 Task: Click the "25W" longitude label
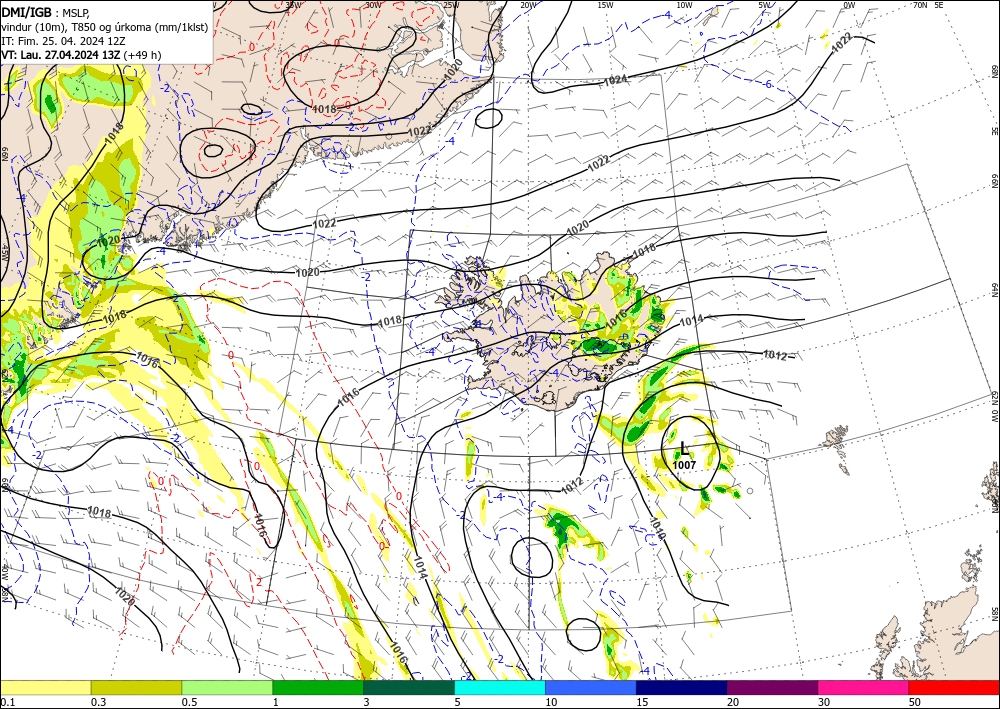pos(451,5)
